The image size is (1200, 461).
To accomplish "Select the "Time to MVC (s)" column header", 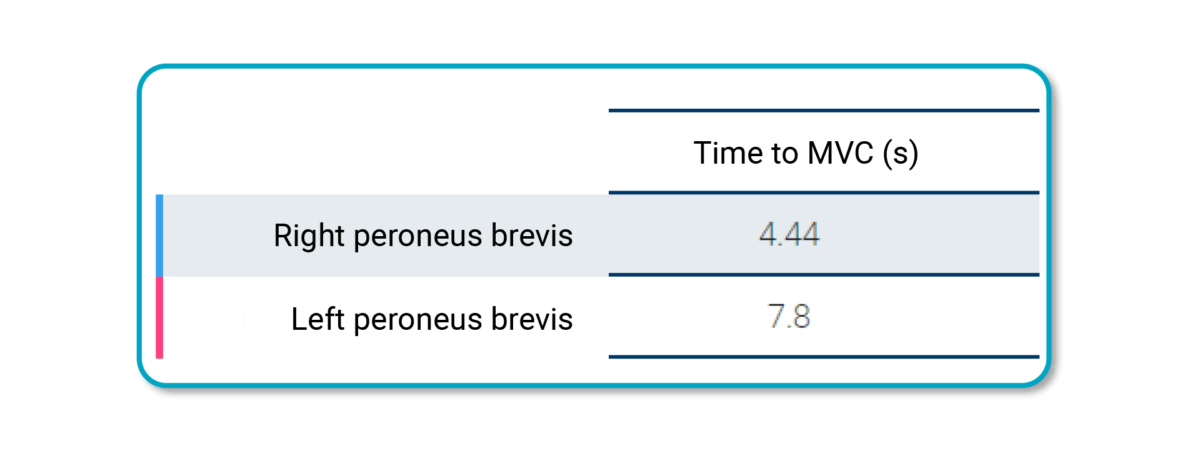I will 806,153.
